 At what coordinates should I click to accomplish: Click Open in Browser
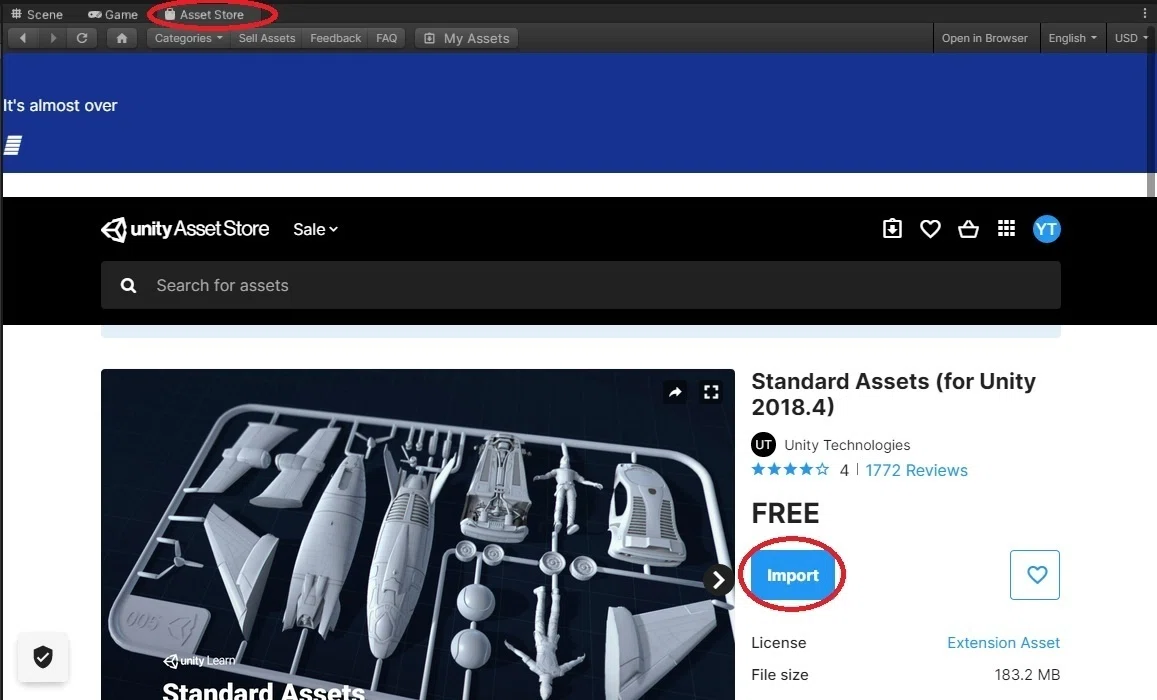pos(984,38)
